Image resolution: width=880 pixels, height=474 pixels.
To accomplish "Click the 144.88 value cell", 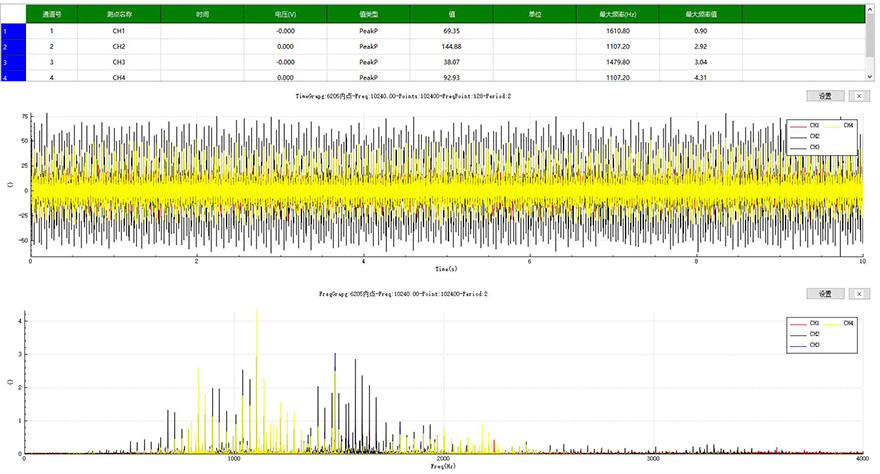I will [451, 47].
